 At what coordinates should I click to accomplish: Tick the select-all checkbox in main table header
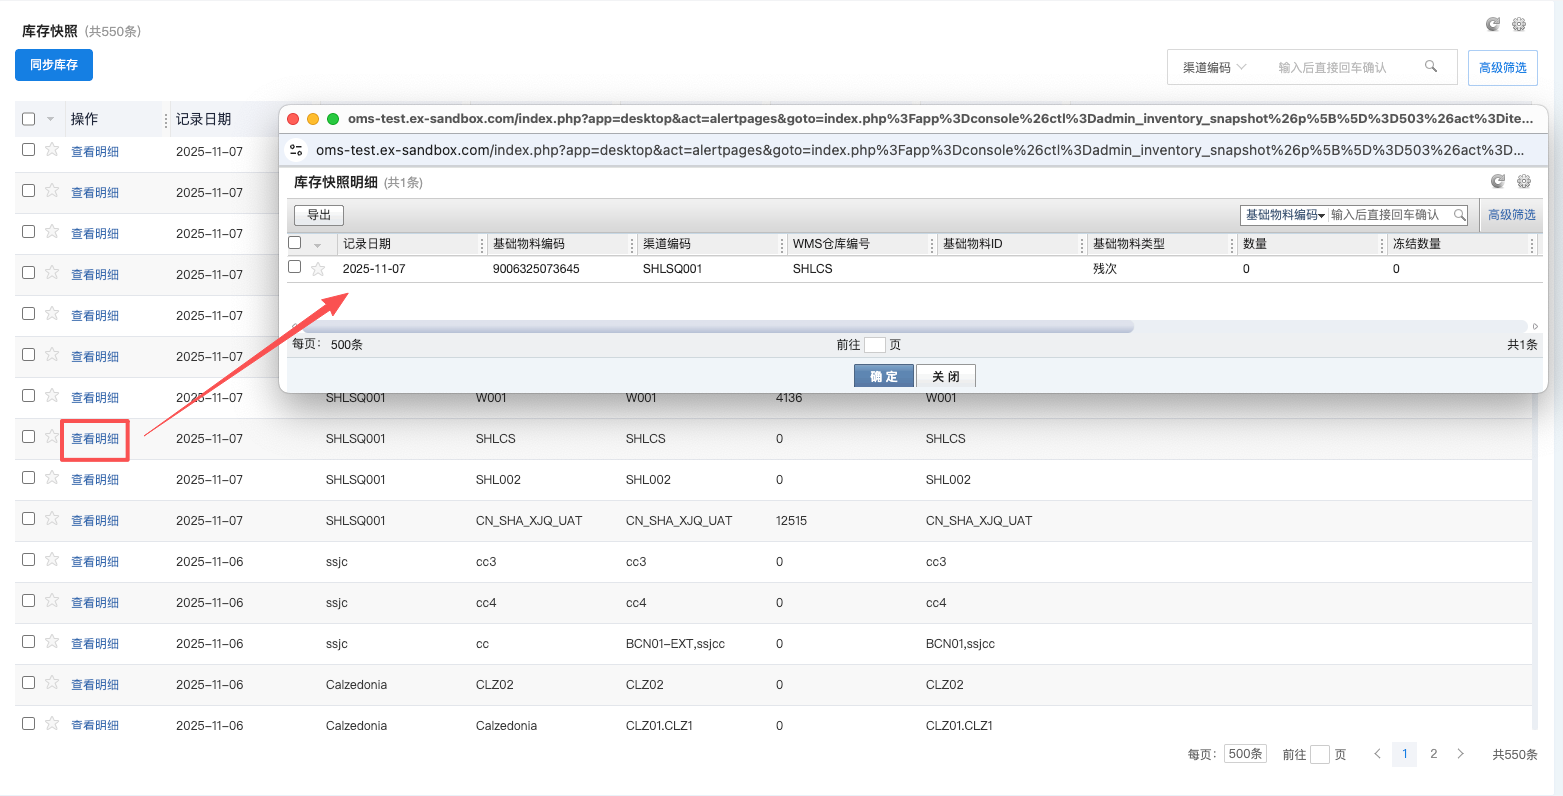coord(28,119)
